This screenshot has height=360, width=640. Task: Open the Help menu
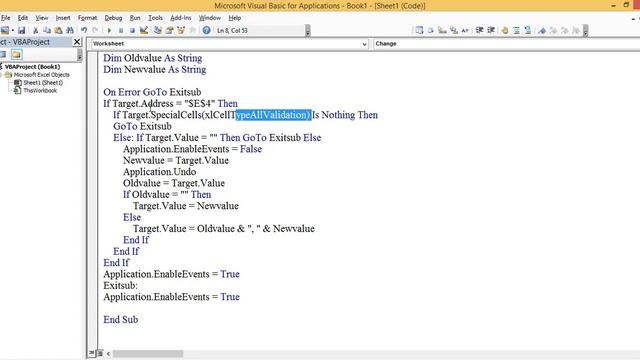coord(235,18)
